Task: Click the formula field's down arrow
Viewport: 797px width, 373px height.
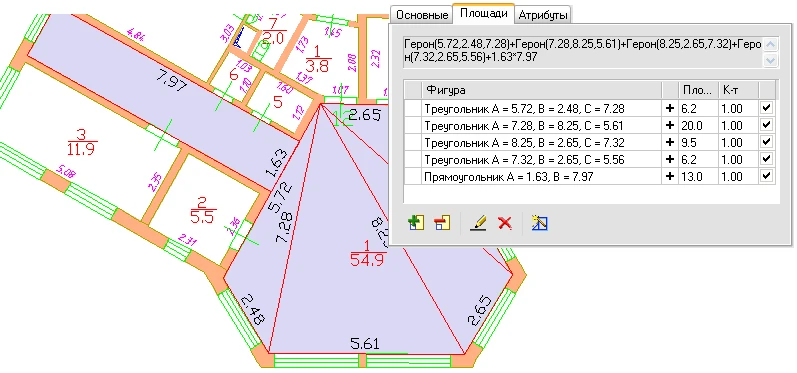Action: pos(771,60)
